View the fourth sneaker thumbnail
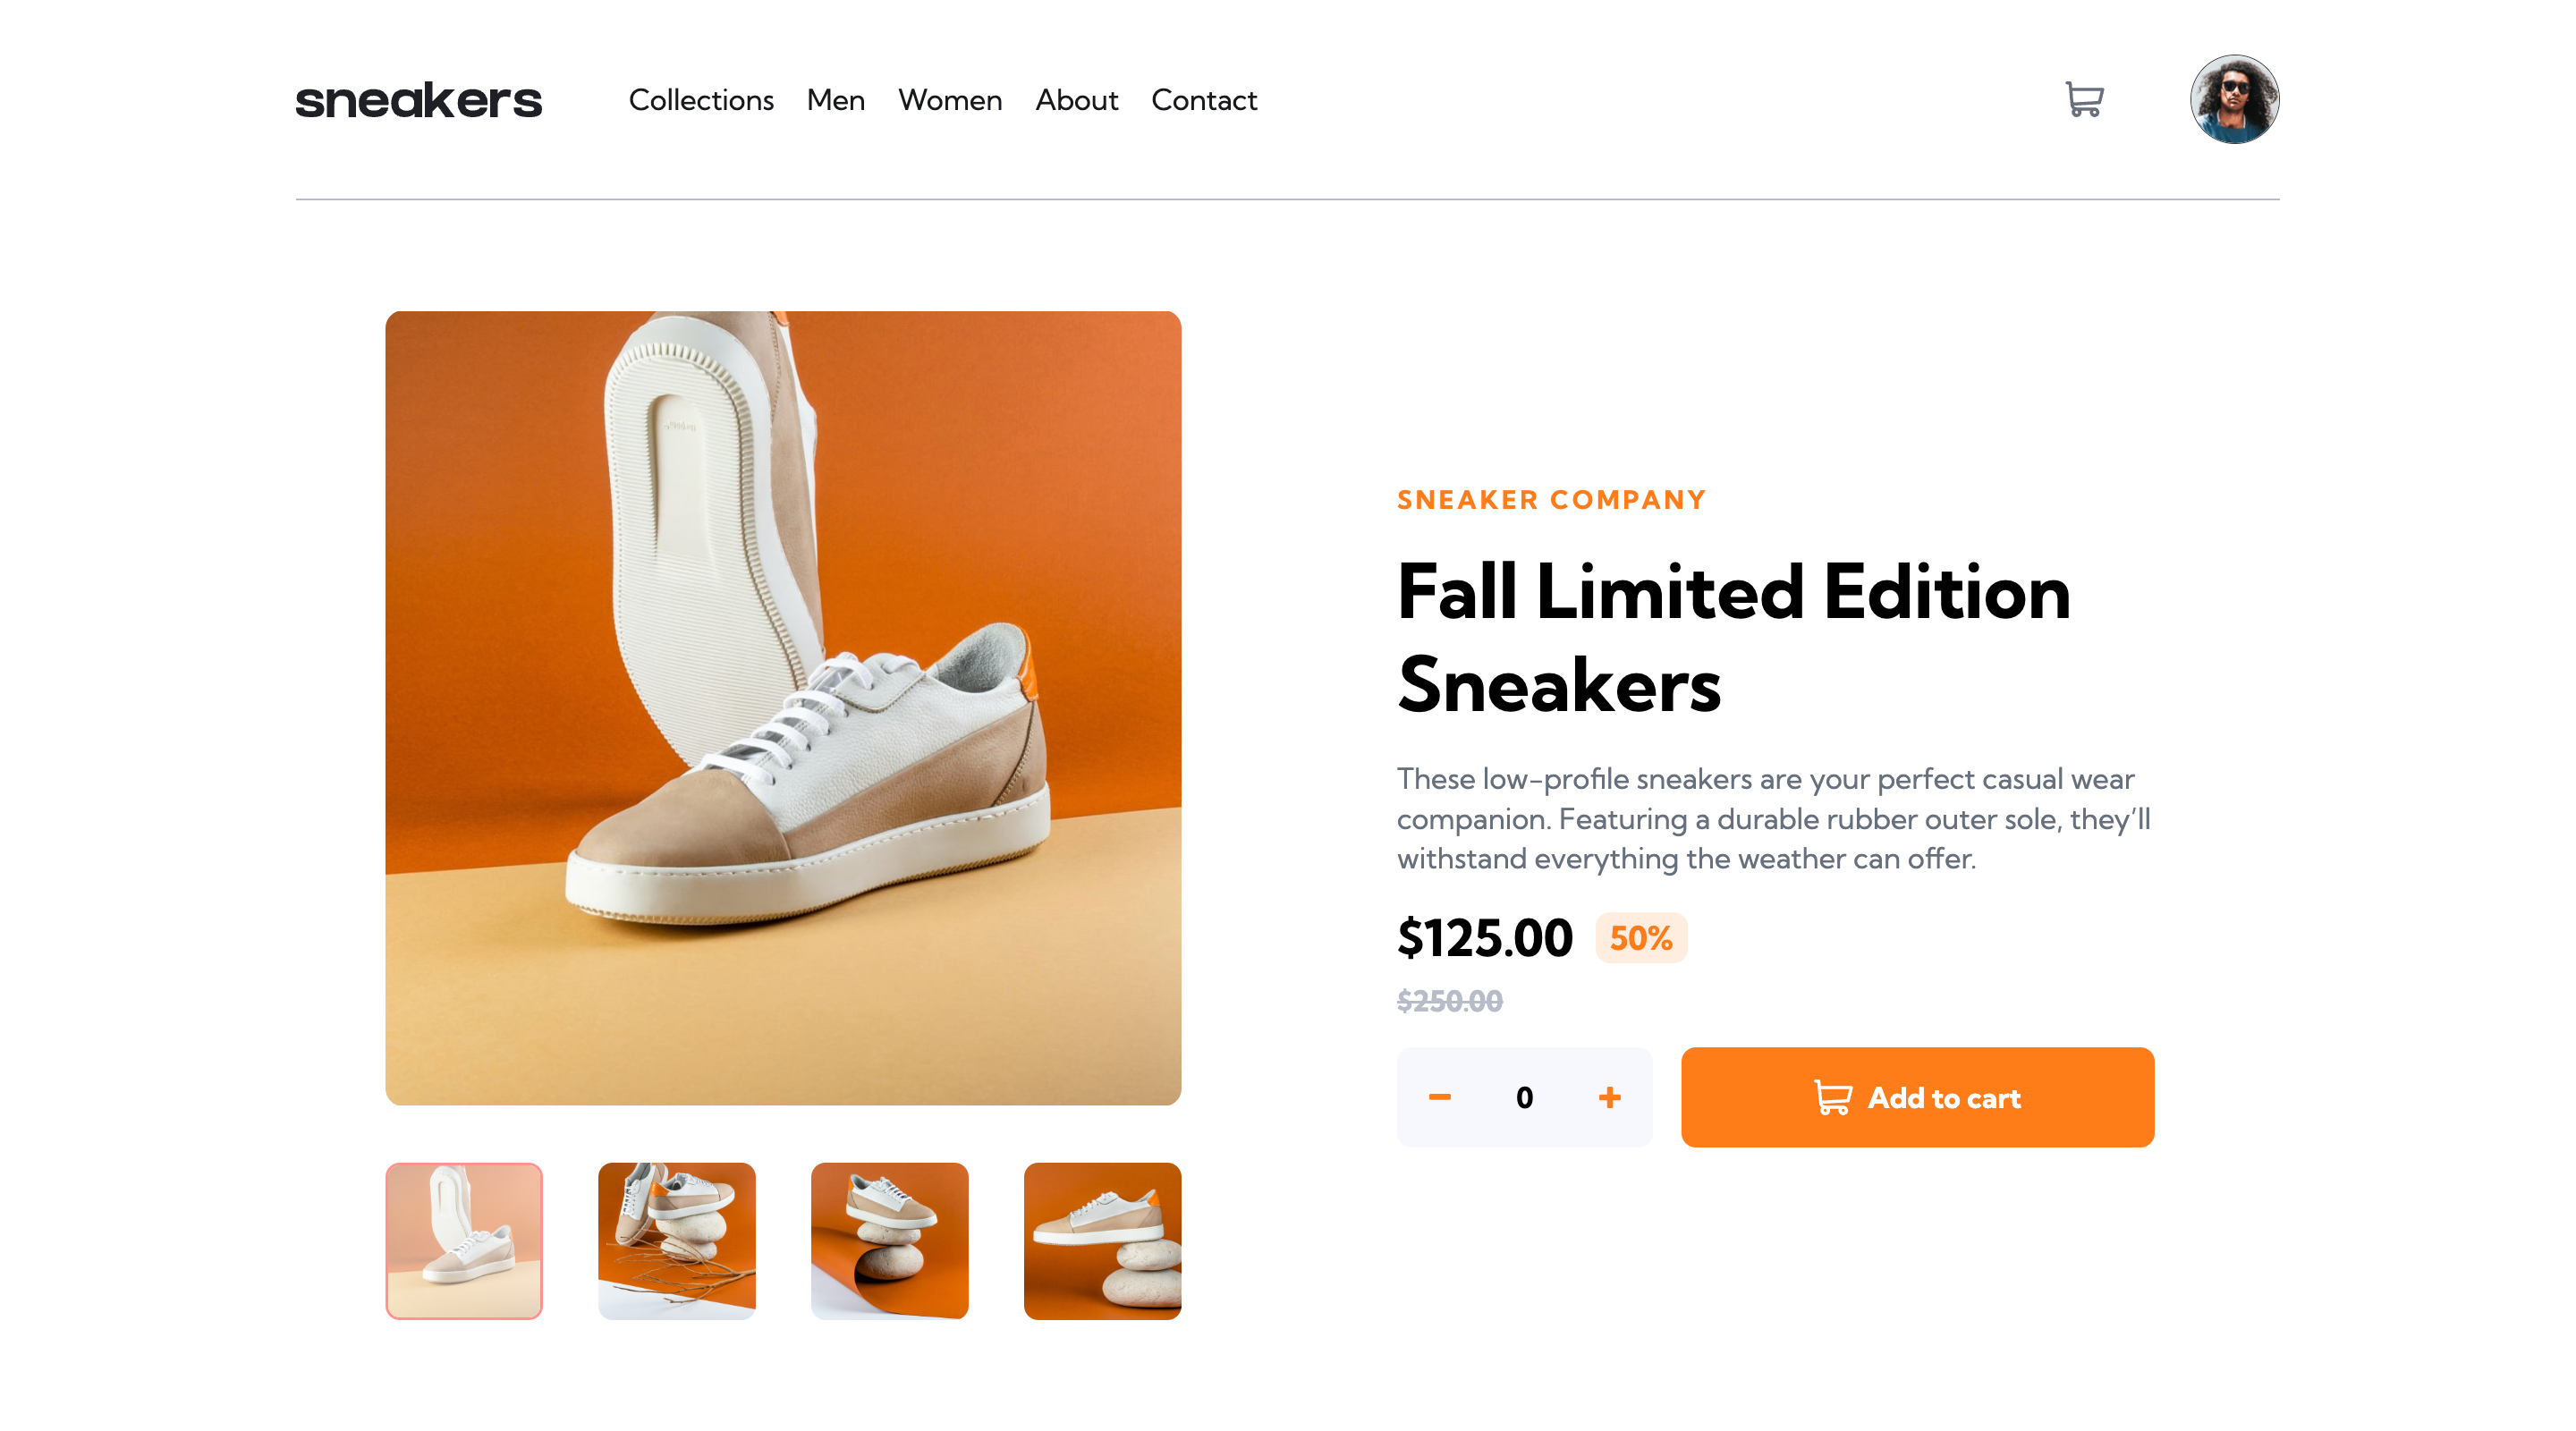The width and height of the screenshot is (2576, 1431). [1102, 1240]
